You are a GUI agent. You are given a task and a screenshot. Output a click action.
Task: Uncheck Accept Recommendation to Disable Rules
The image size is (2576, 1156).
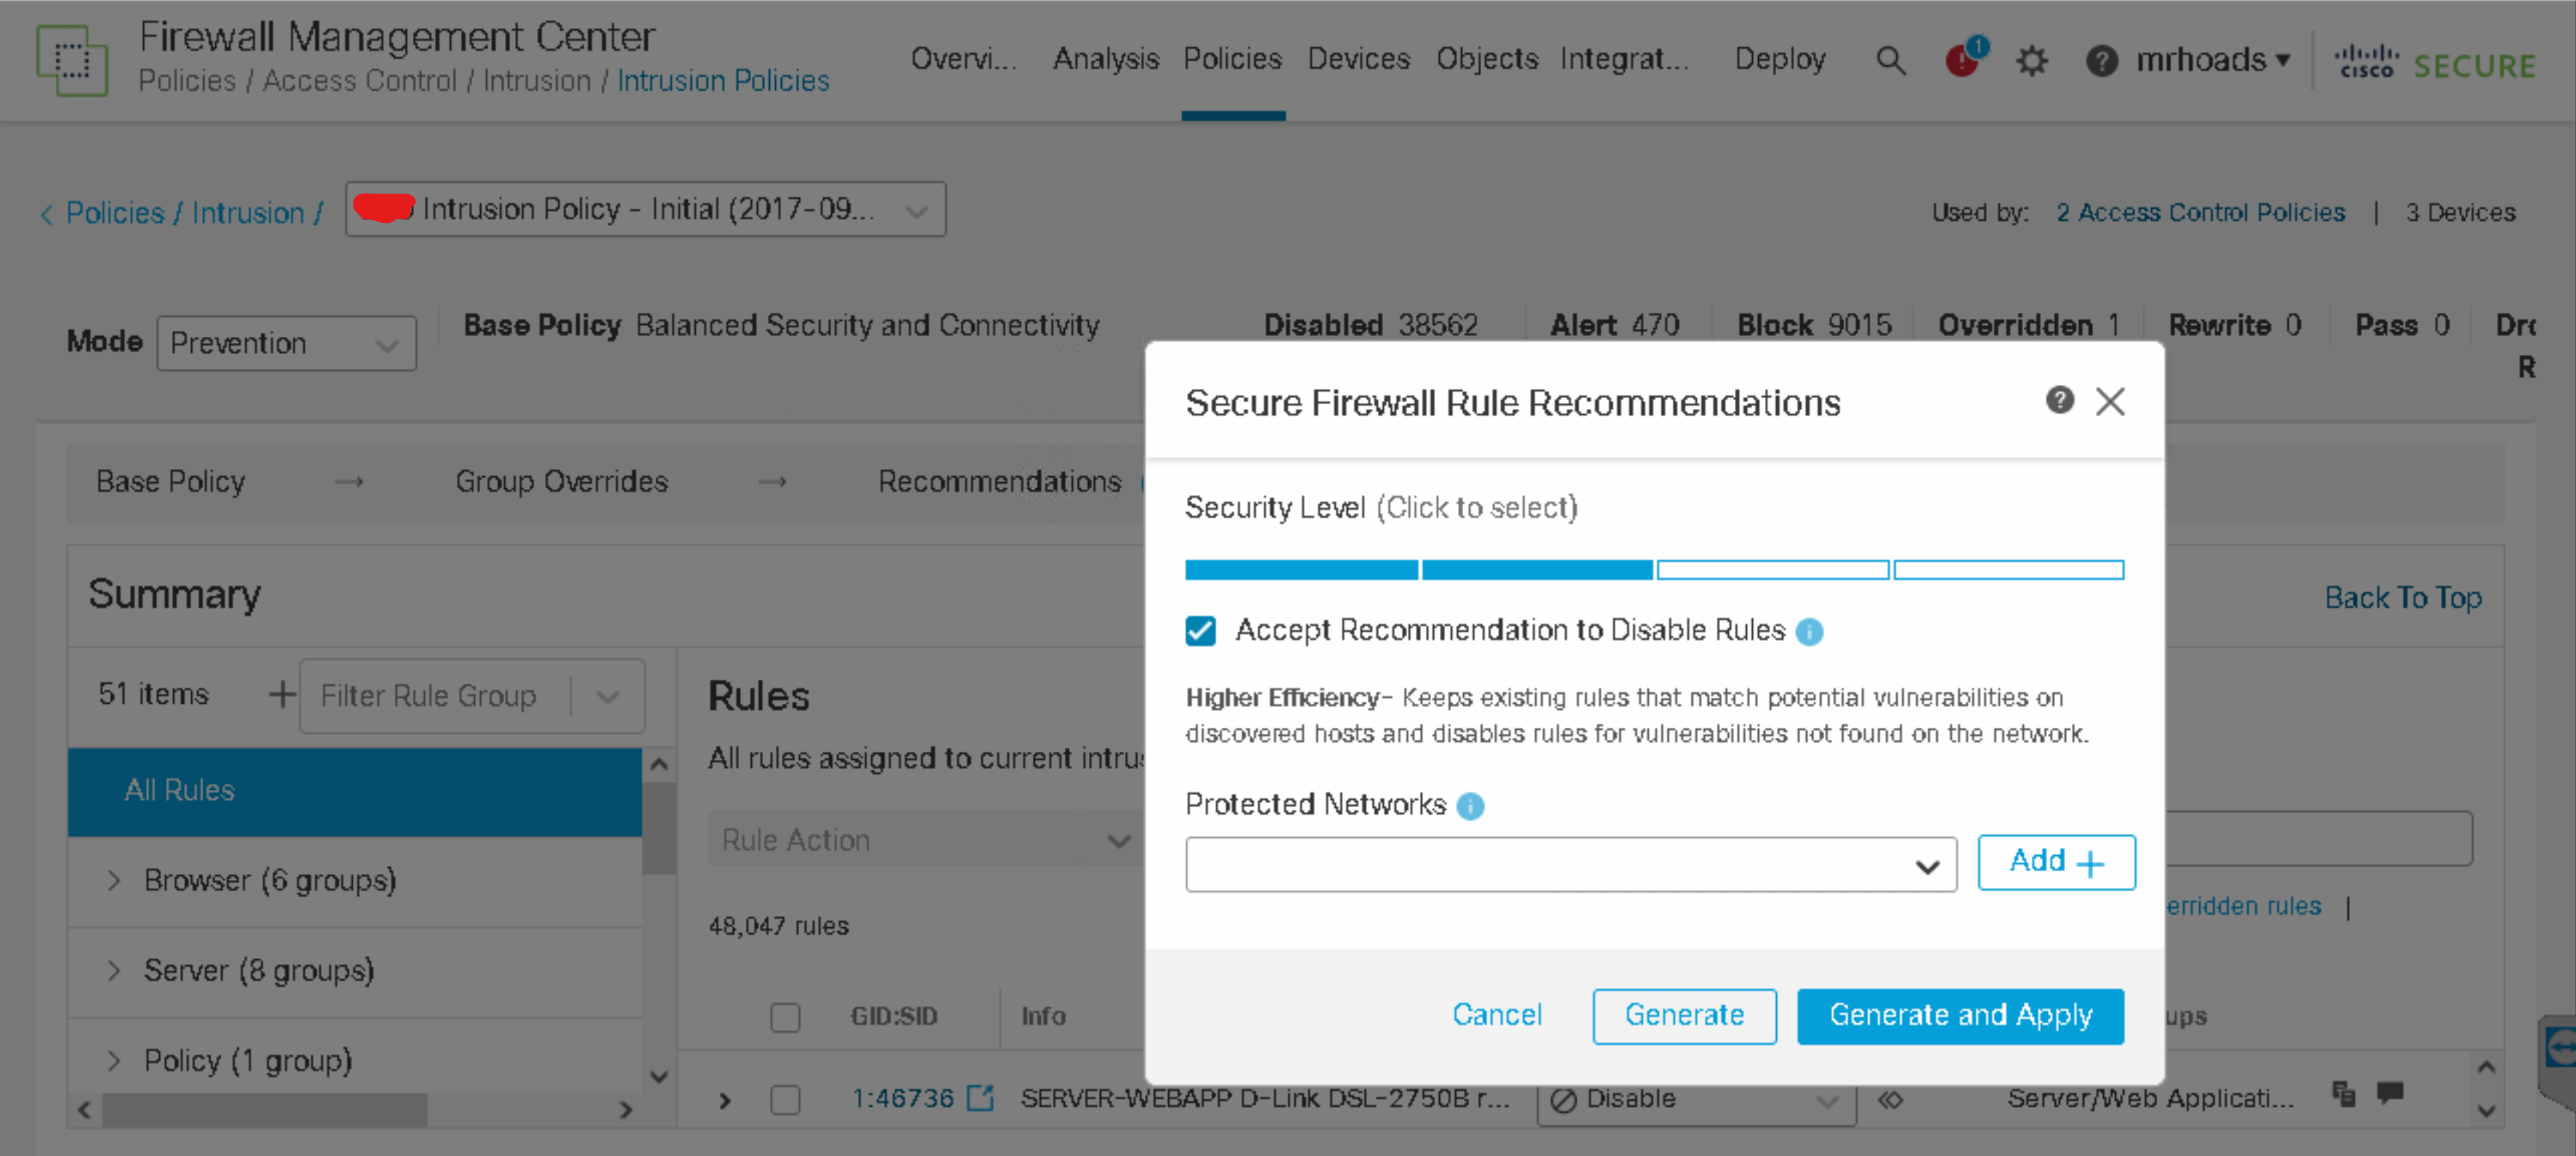[1200, 631]
